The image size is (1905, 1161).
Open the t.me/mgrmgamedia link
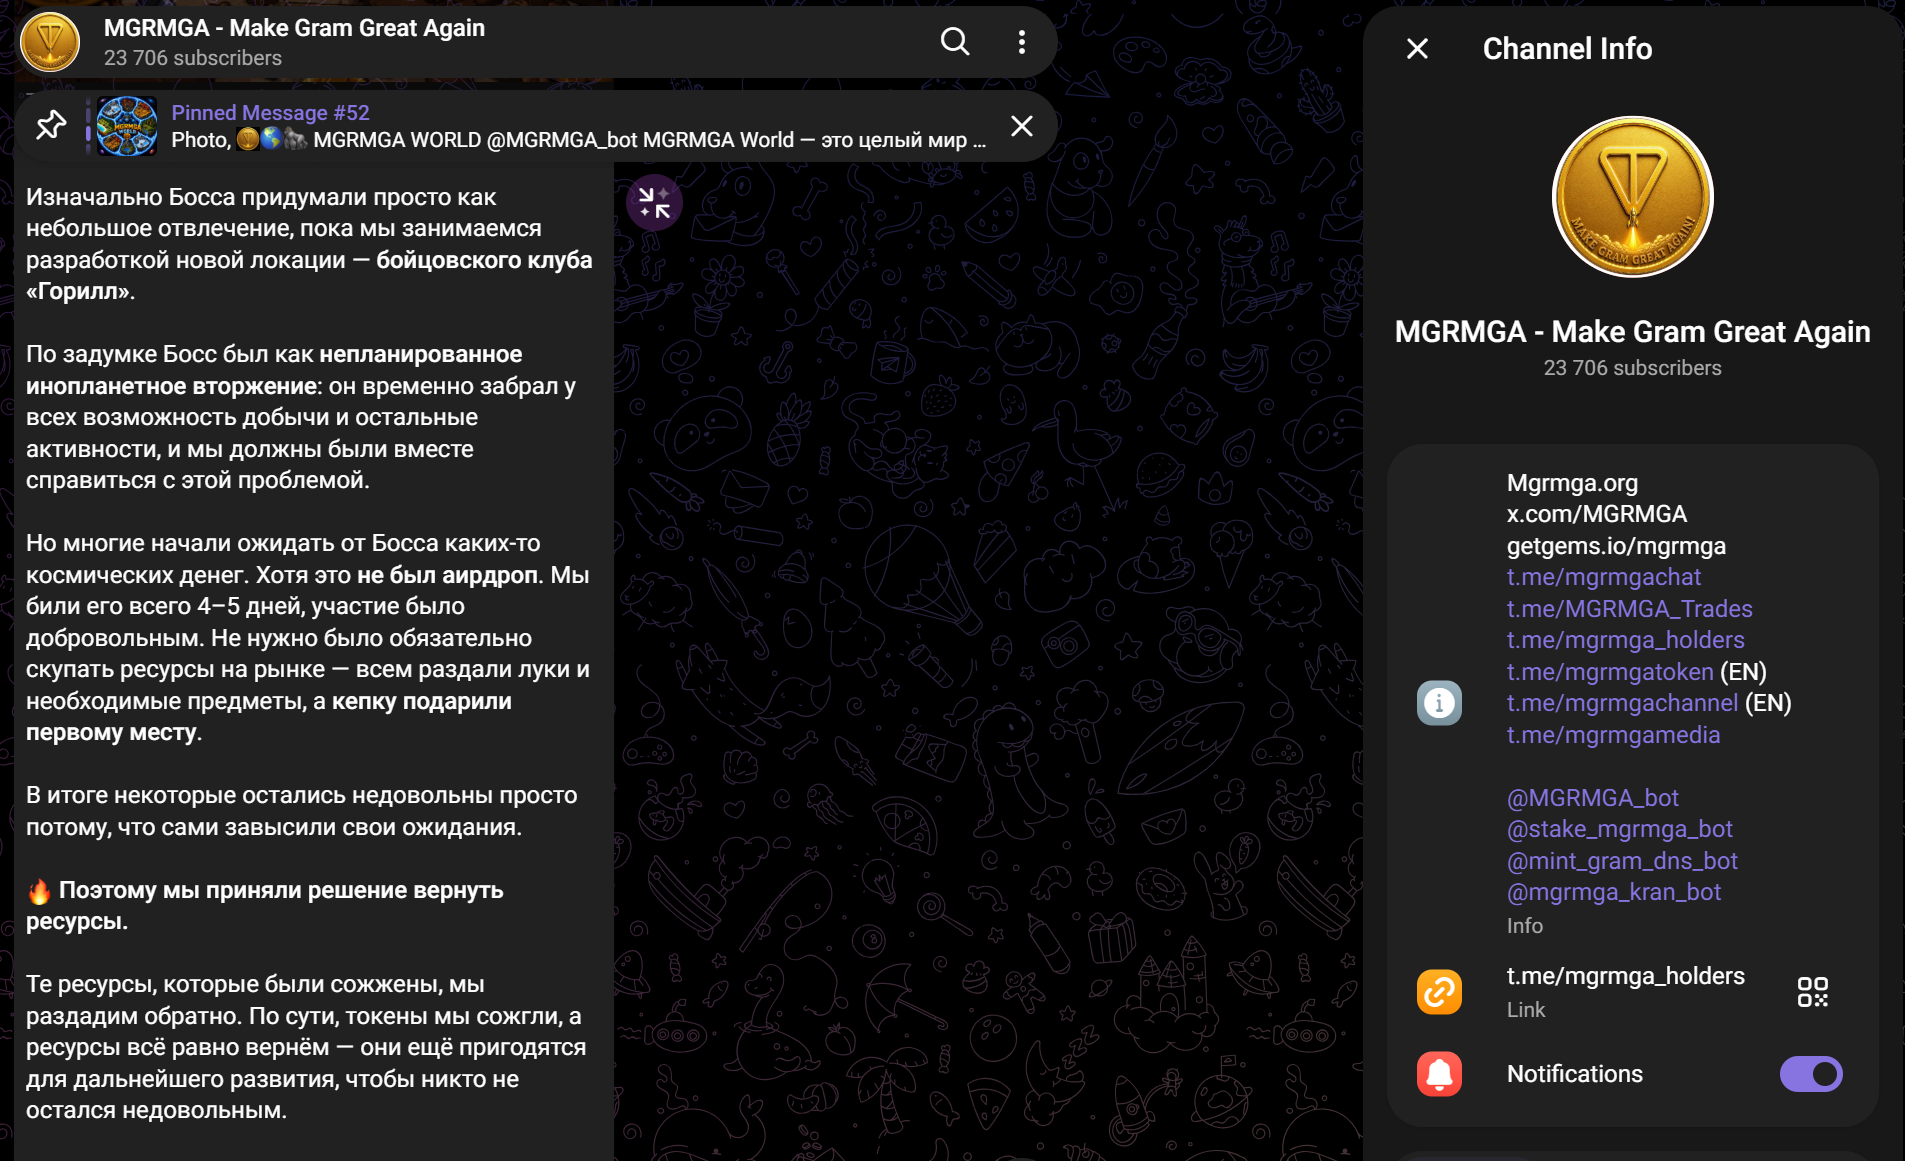pyautogui.click(x=1614, y=735)
